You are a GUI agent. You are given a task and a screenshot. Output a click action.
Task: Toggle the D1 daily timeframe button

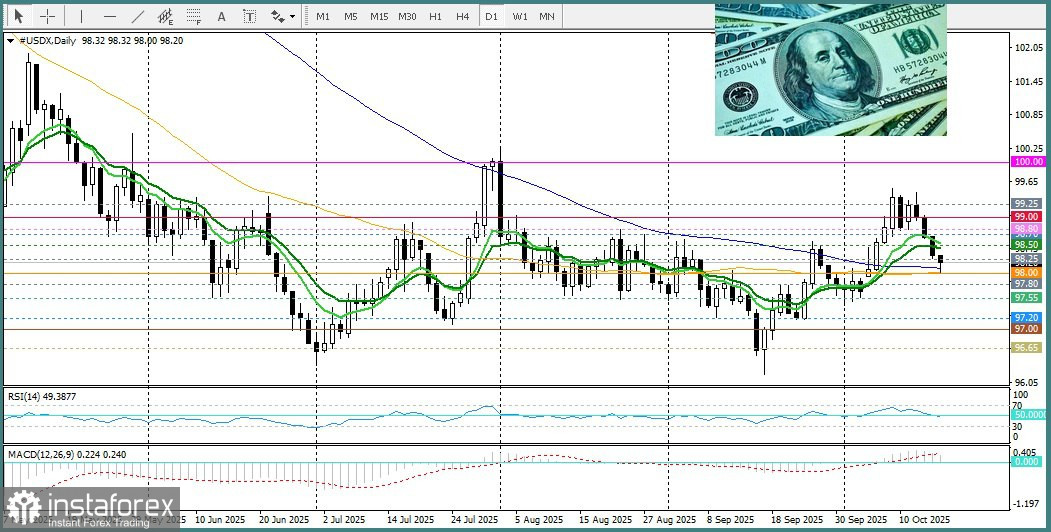491,16
